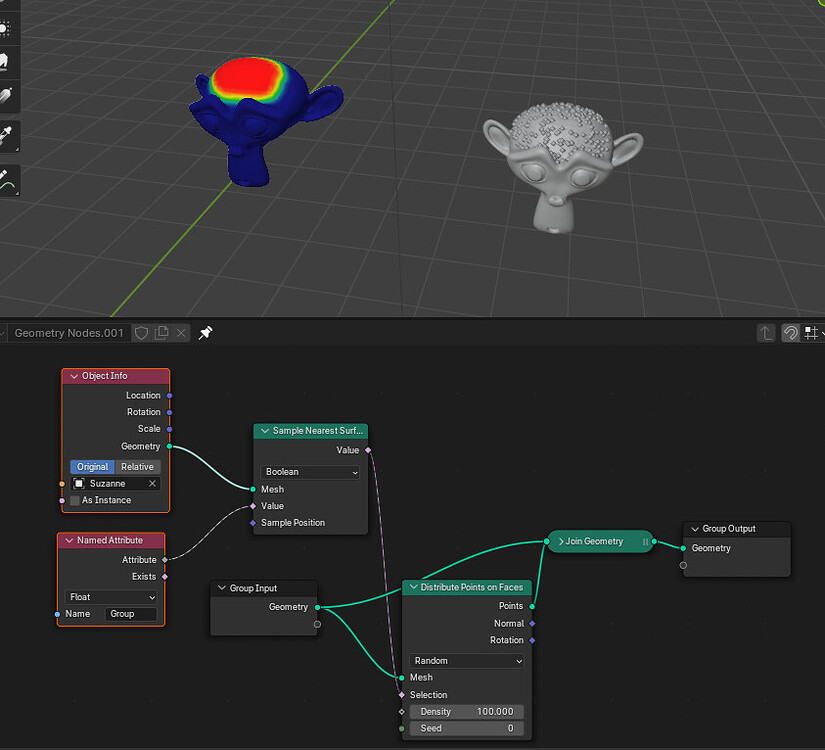
Task: Collapse the Sample Nearest Surface node
Action: [265, 431]
